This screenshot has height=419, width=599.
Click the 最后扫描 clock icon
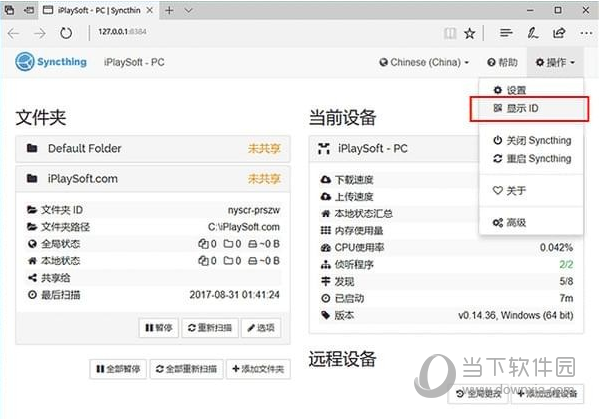(32, 295)
